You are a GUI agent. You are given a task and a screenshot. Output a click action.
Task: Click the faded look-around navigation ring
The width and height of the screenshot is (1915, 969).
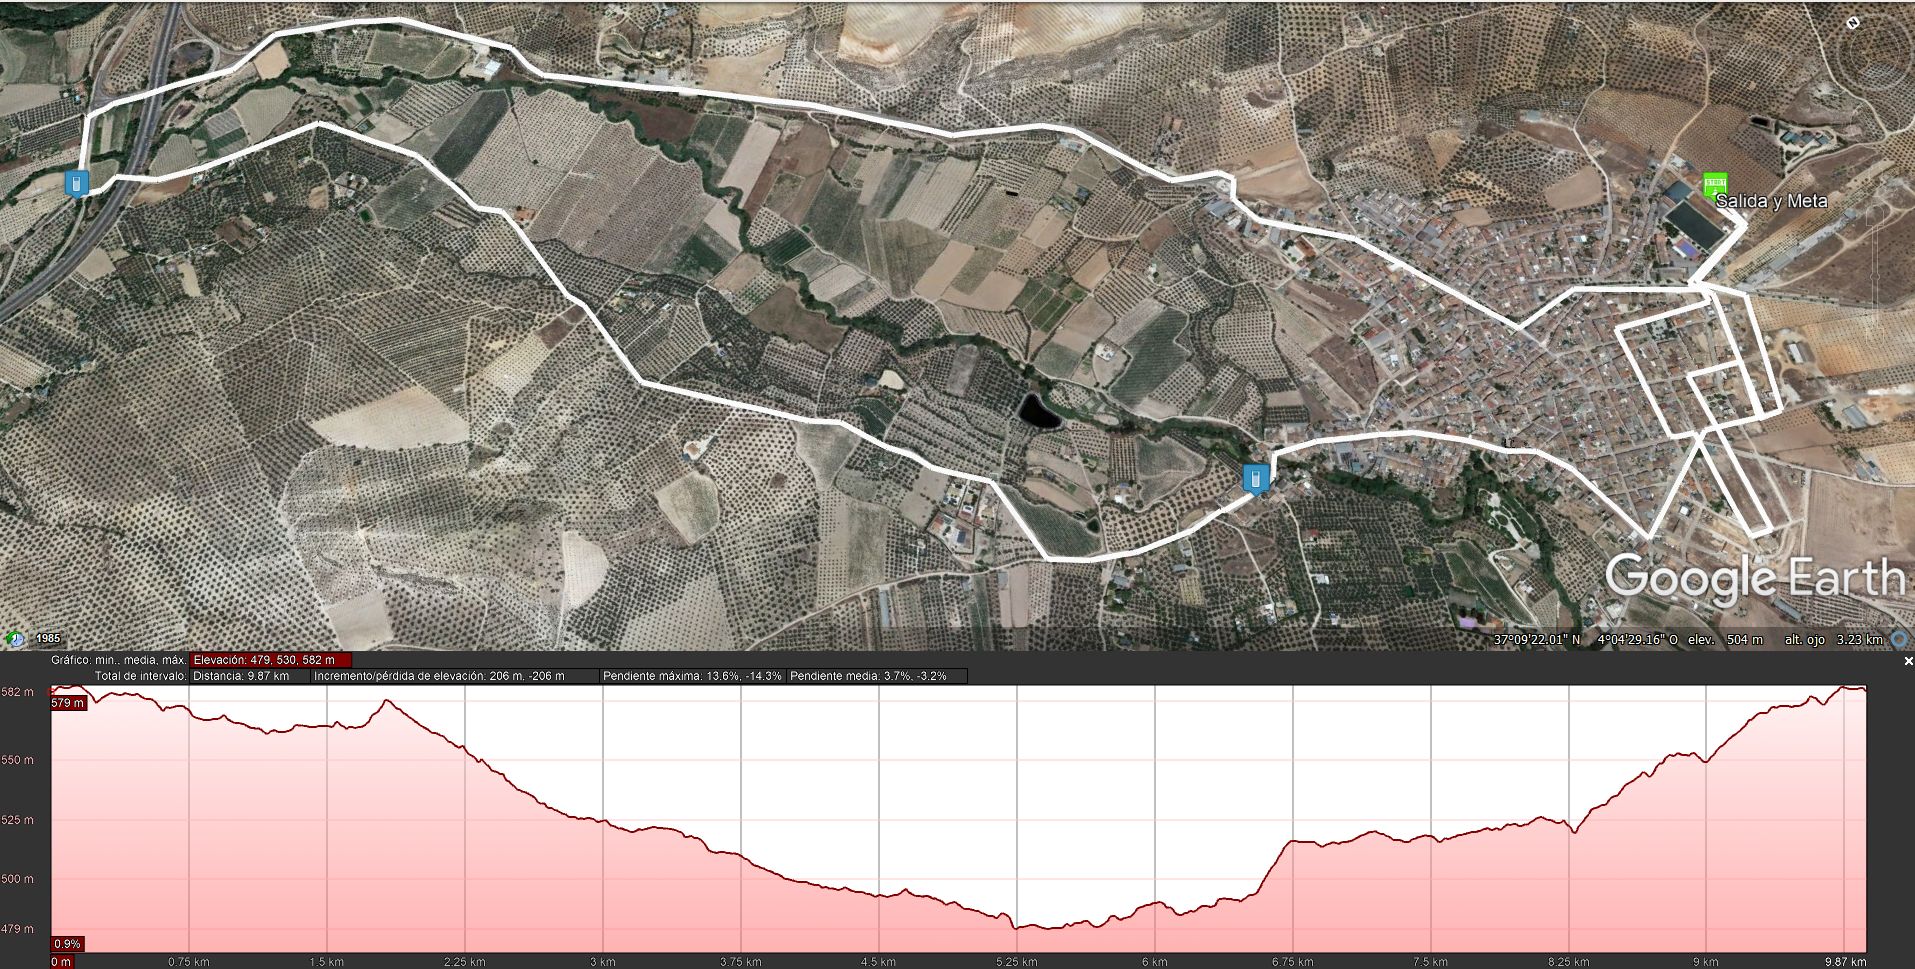(x=1869, y=55)
